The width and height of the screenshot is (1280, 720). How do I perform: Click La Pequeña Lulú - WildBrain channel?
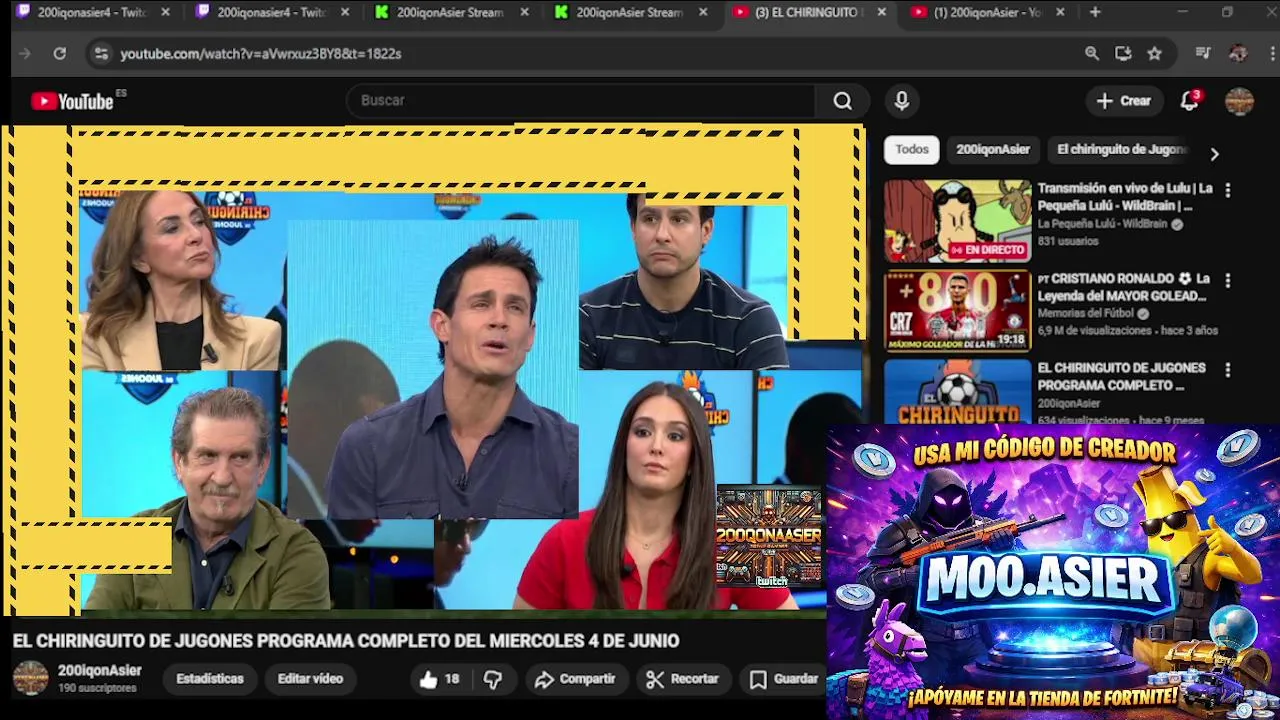pos(1102,224)
